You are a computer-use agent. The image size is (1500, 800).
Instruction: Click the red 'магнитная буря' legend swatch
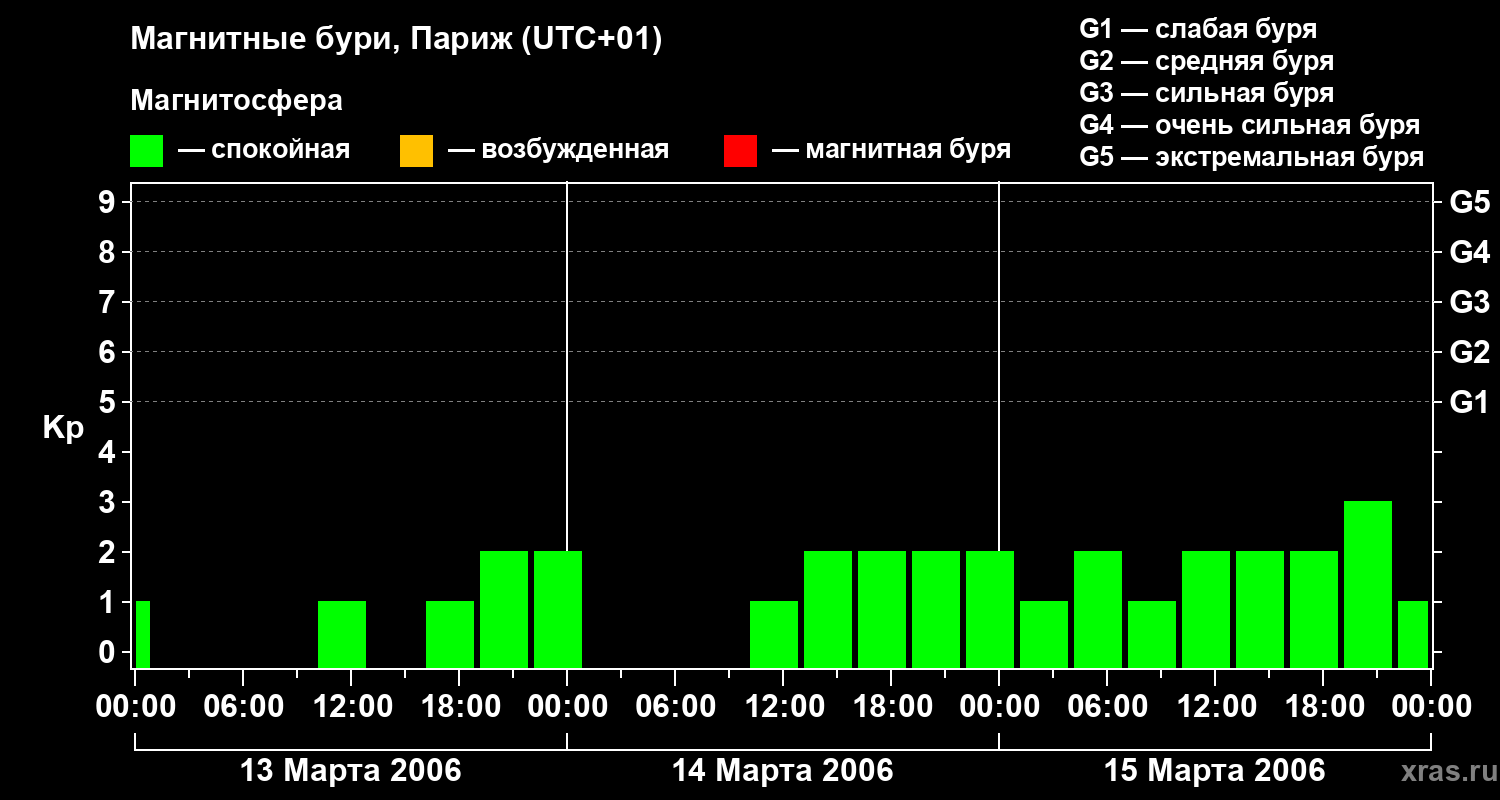740,151
